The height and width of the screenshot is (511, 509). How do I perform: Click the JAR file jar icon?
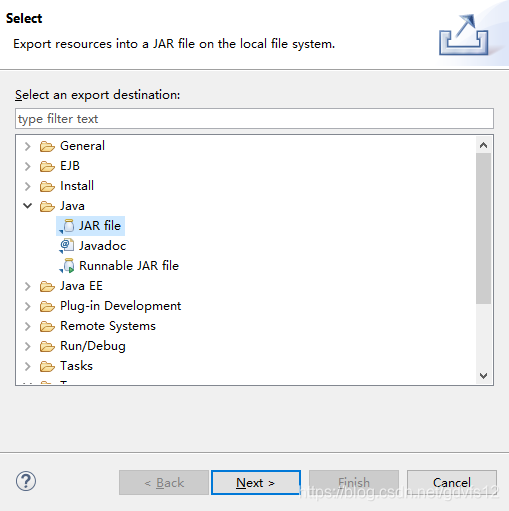pos(67,226)
